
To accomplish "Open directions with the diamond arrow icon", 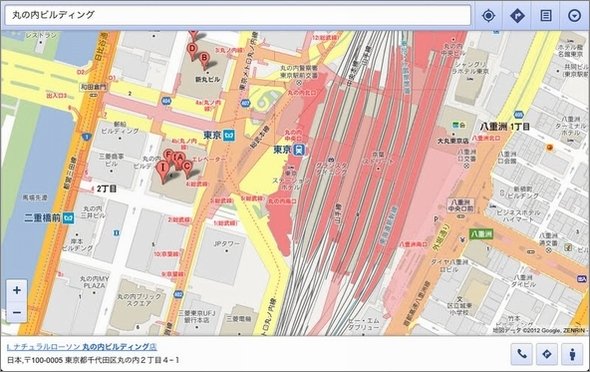I will (517, 16).
